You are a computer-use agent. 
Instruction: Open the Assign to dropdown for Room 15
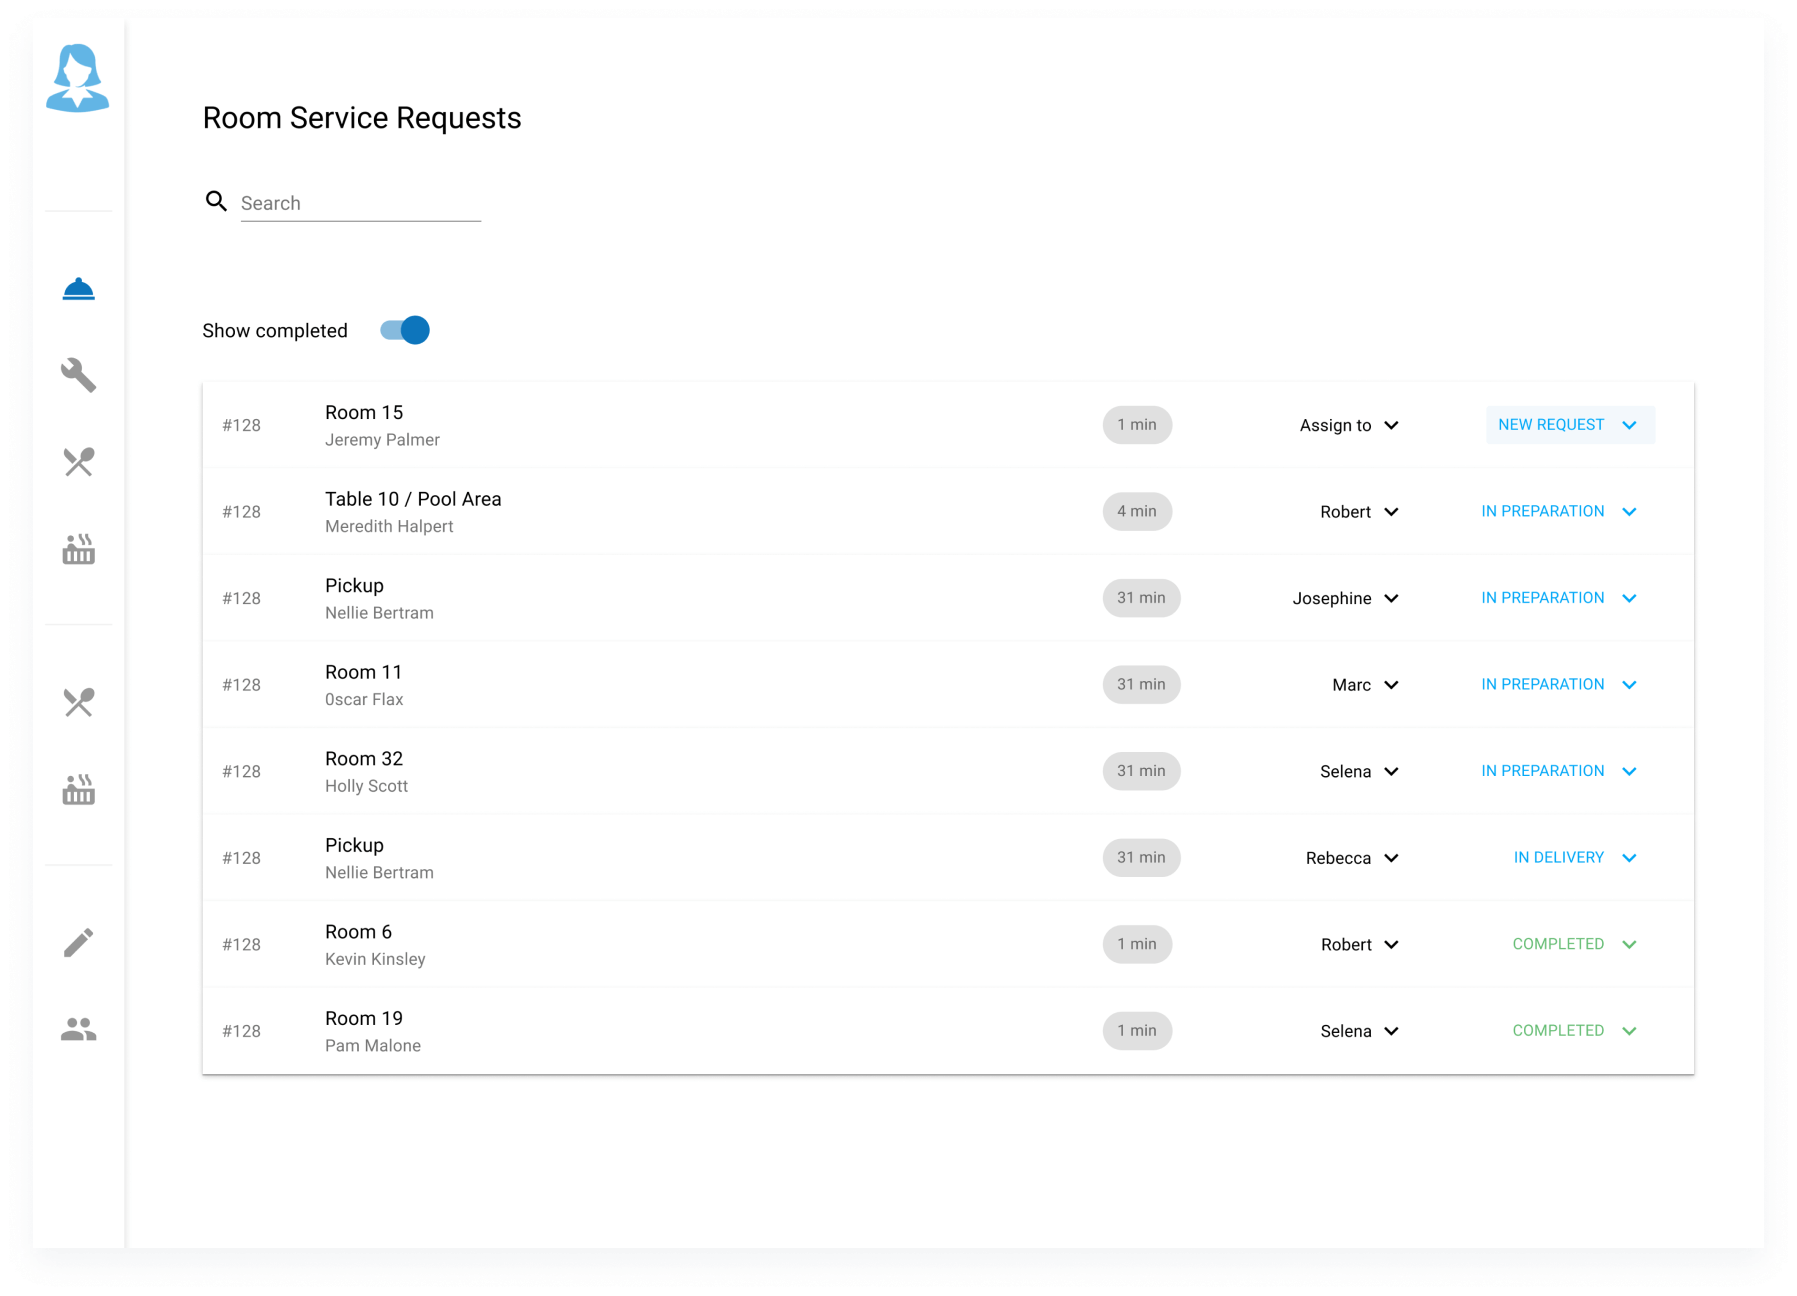click(1349, 425)
